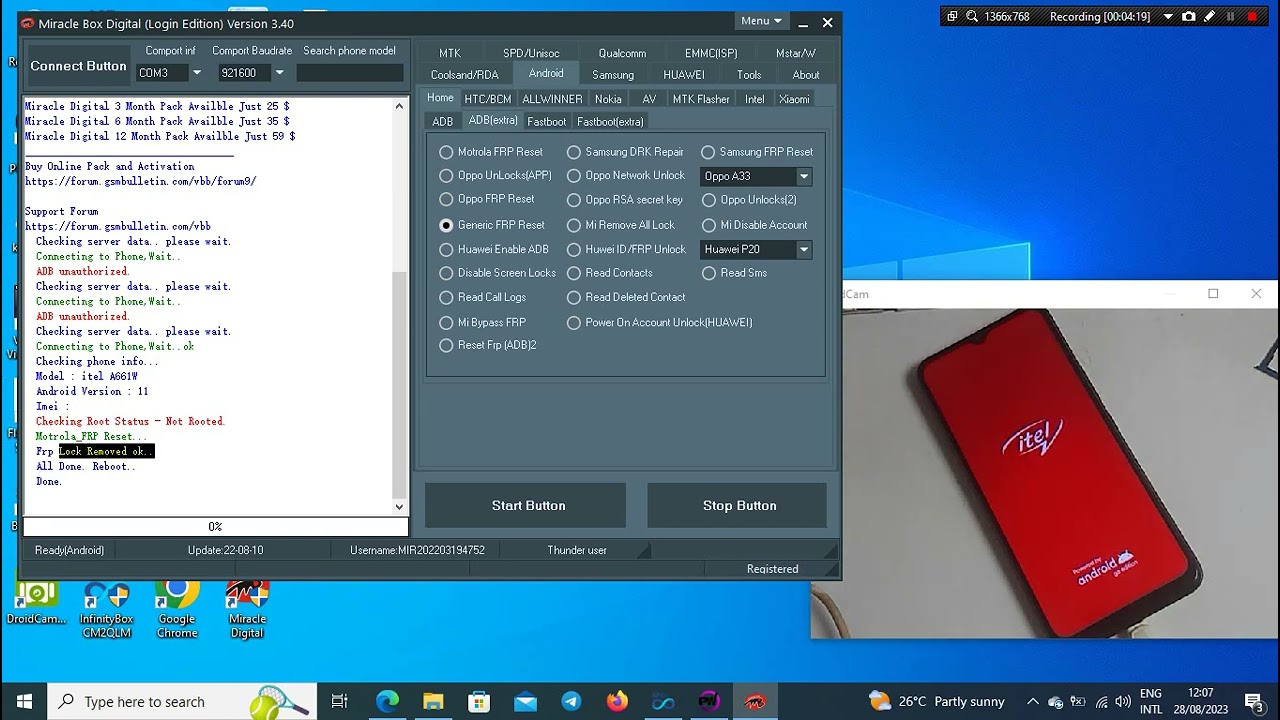Open weather widget 26°C Partly sunny
This screenshot has height=720, width=1280.
pos(936,701)
